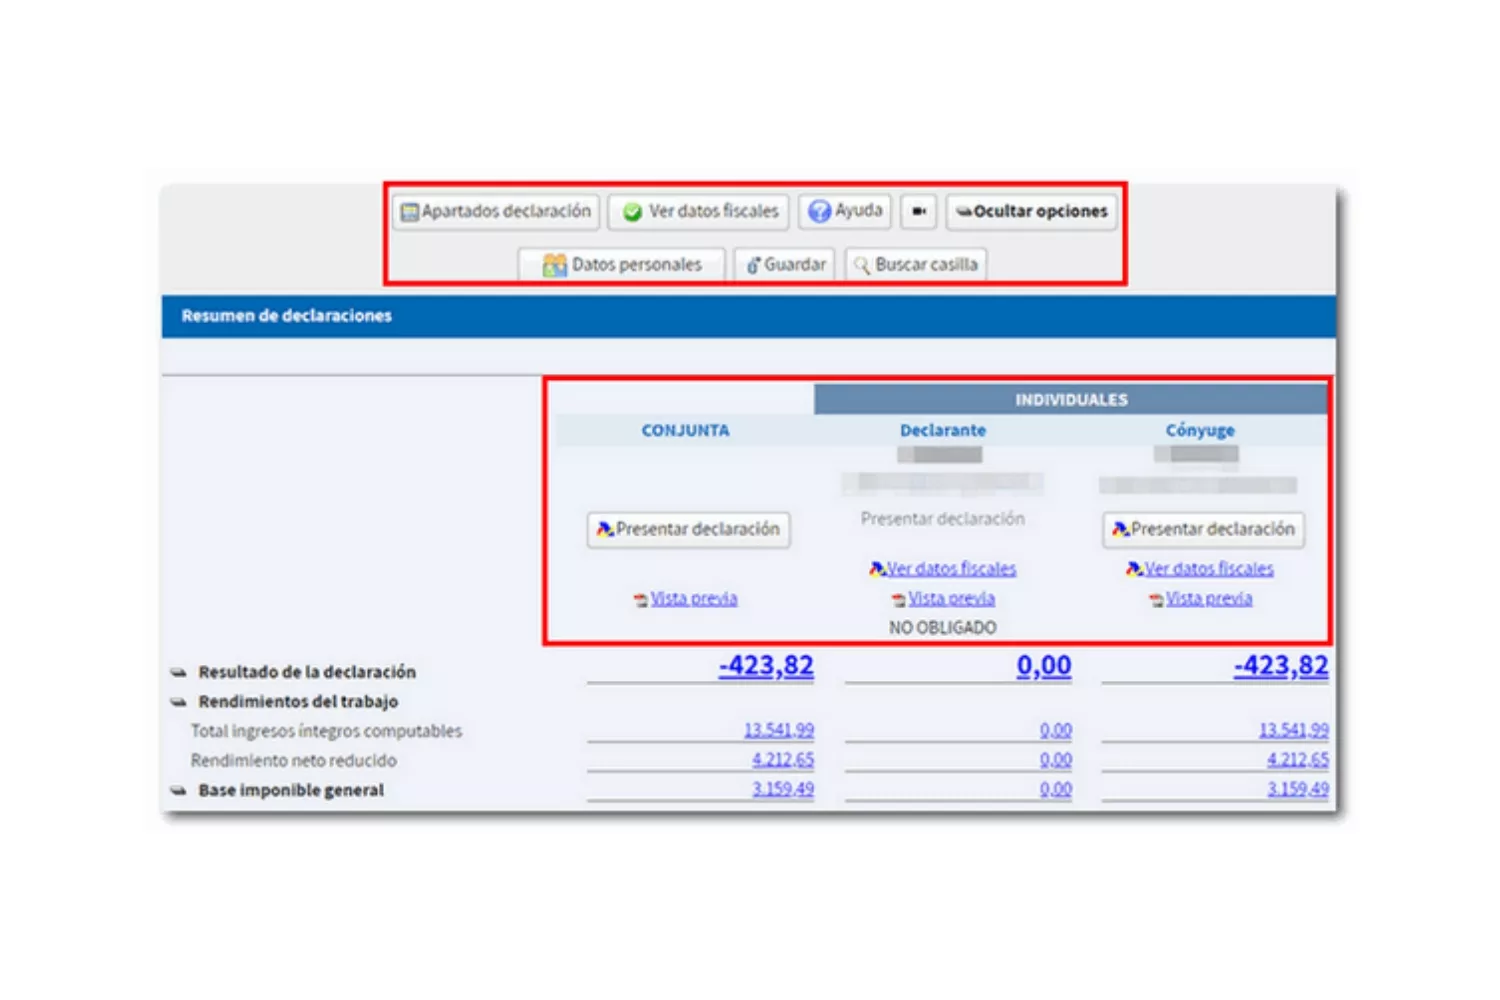Open Cónyuge's Ver datos fiscales link
1500x1000 pixels.
(x=1208, y=569)
